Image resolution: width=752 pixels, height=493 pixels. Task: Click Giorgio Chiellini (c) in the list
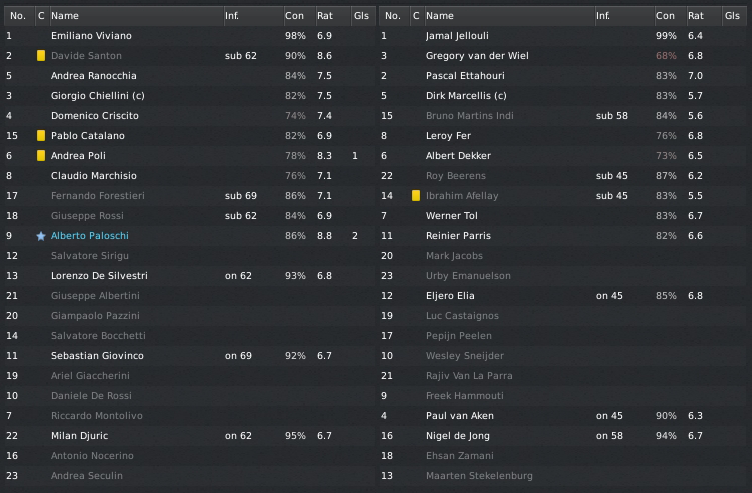(x=99, y=96)
